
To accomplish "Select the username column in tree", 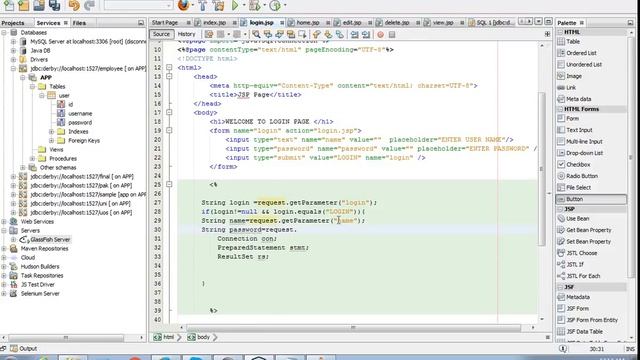I will coord(80,113).
